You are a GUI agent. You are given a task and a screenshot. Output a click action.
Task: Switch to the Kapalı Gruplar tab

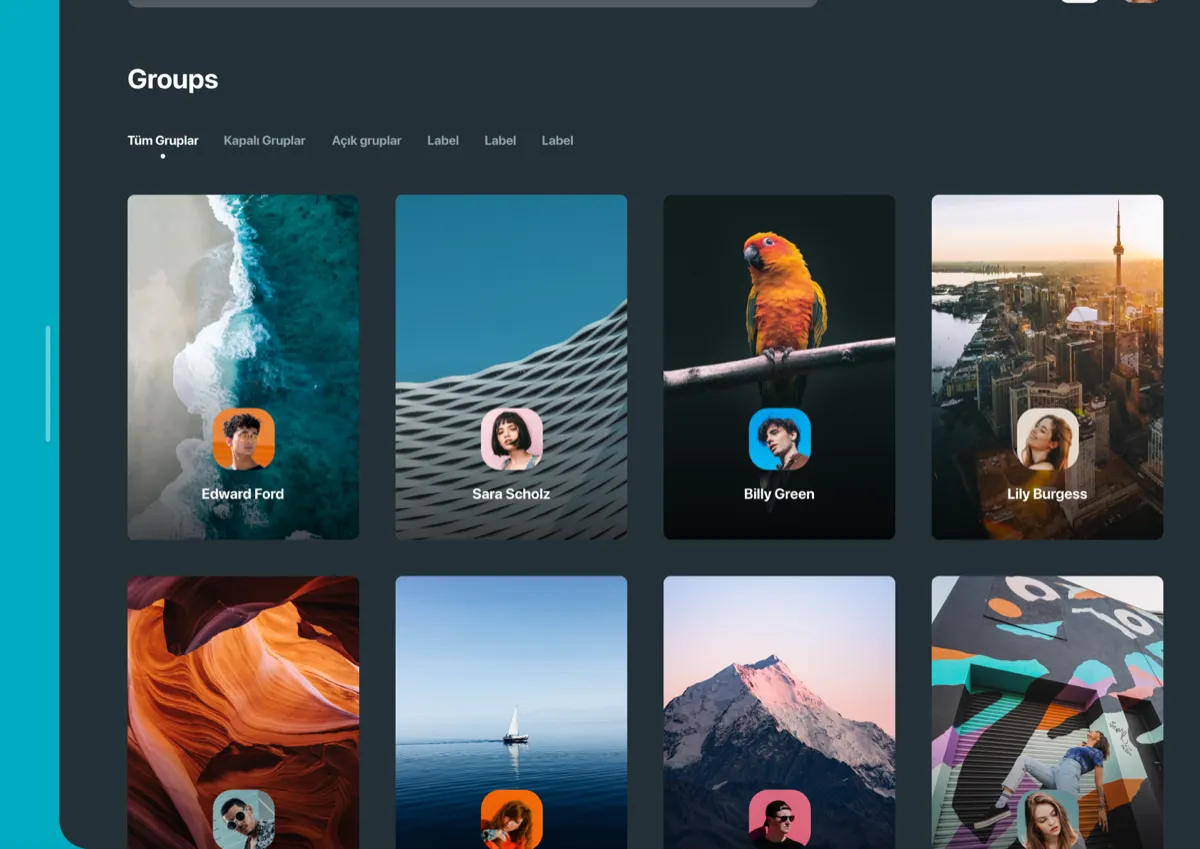(x=264, y=140)
